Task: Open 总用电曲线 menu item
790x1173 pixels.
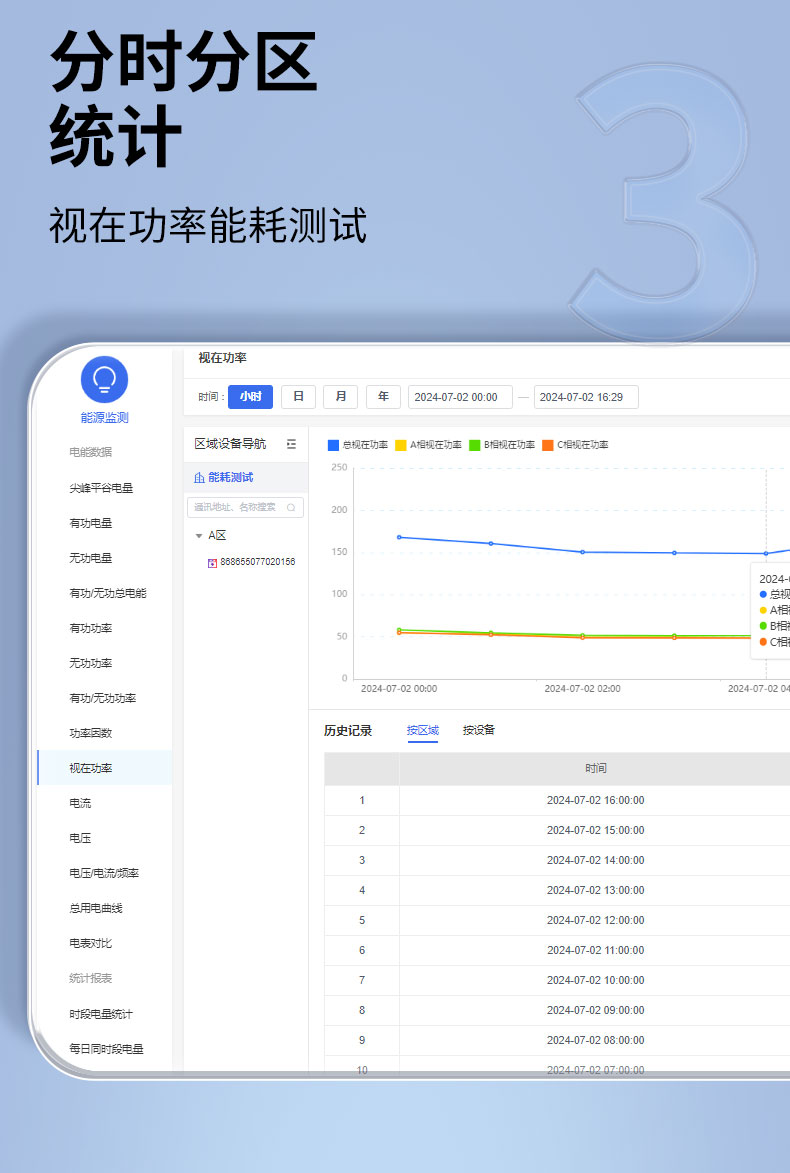Action: (x=96, y=908)
